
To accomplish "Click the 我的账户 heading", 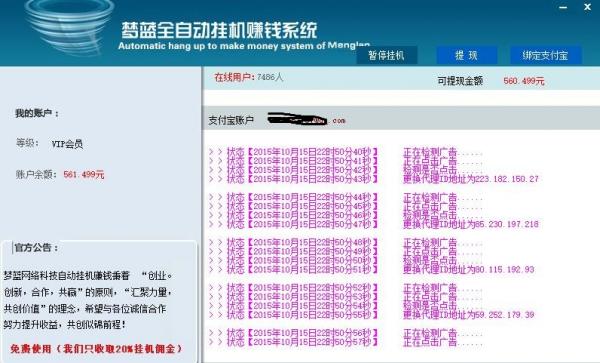I will point(37,113).
